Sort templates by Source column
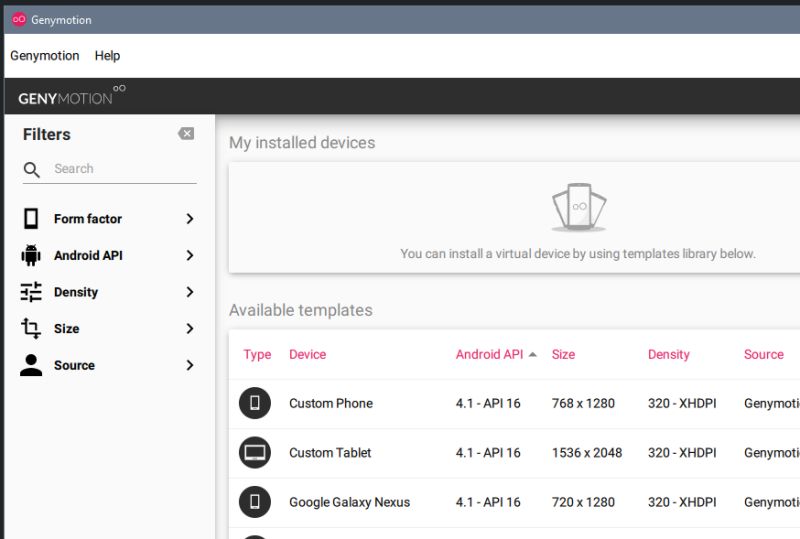The image size is (800, 539). 763,354
